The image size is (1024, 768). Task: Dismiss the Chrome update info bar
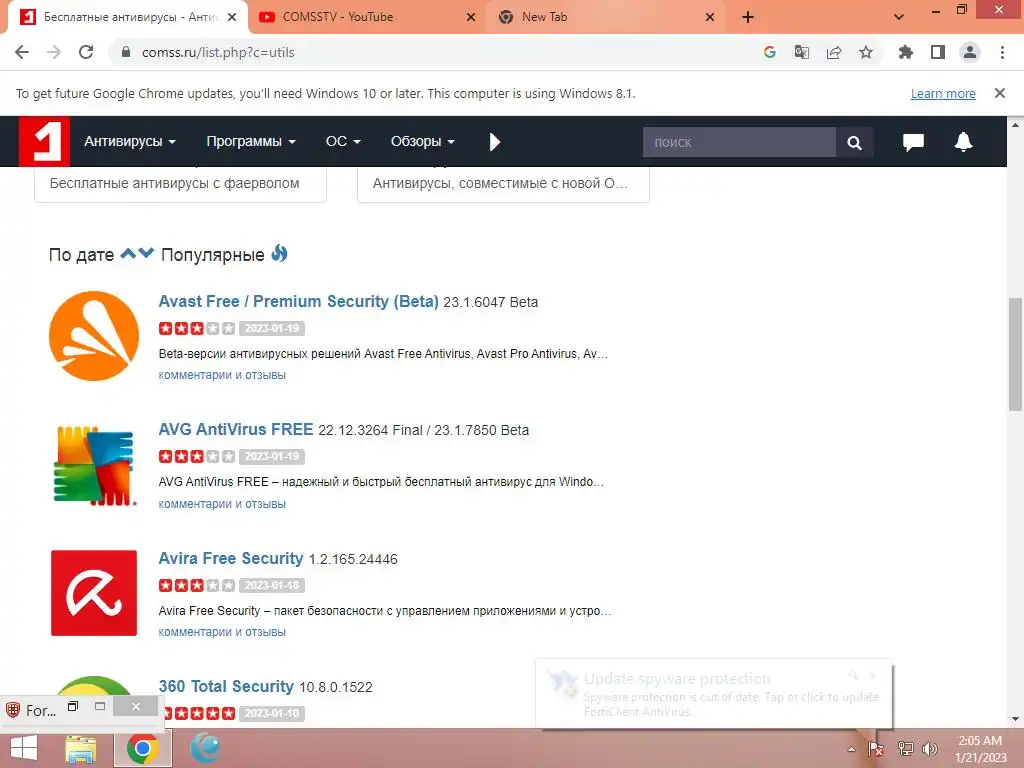click(1000, 93)
